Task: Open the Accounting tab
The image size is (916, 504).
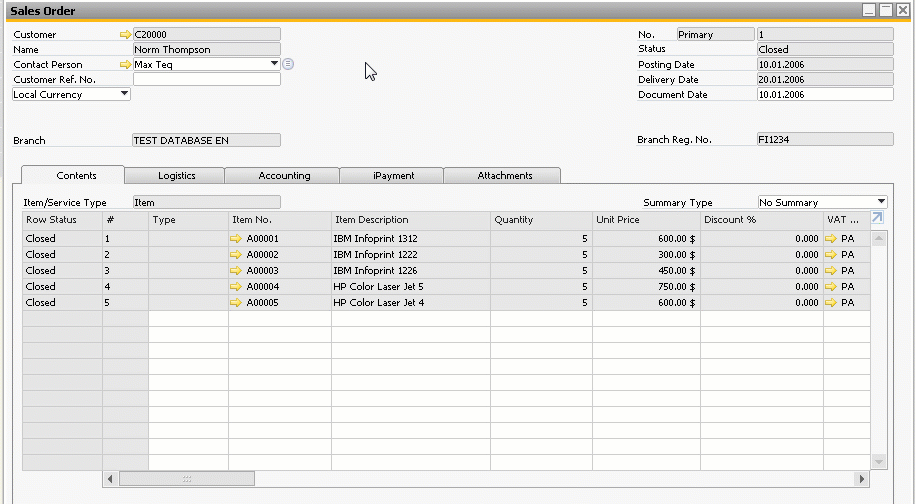Action: pos(282,175)
